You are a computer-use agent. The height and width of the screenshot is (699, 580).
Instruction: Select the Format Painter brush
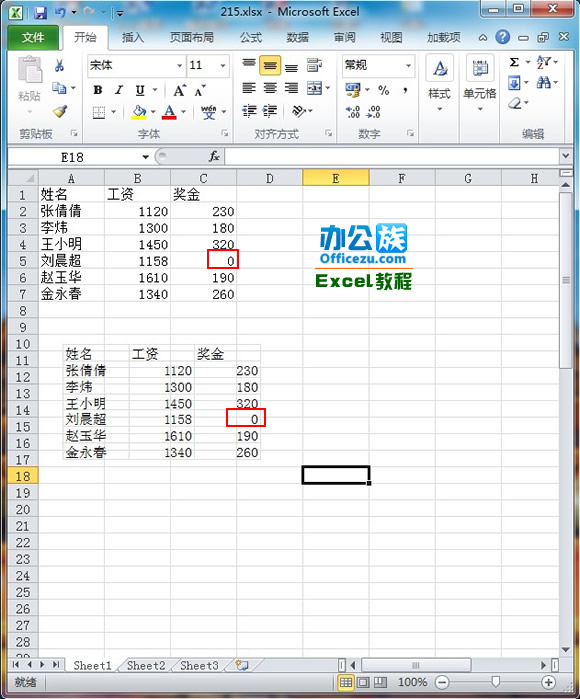pyautogui.click(x=60, y=111)
